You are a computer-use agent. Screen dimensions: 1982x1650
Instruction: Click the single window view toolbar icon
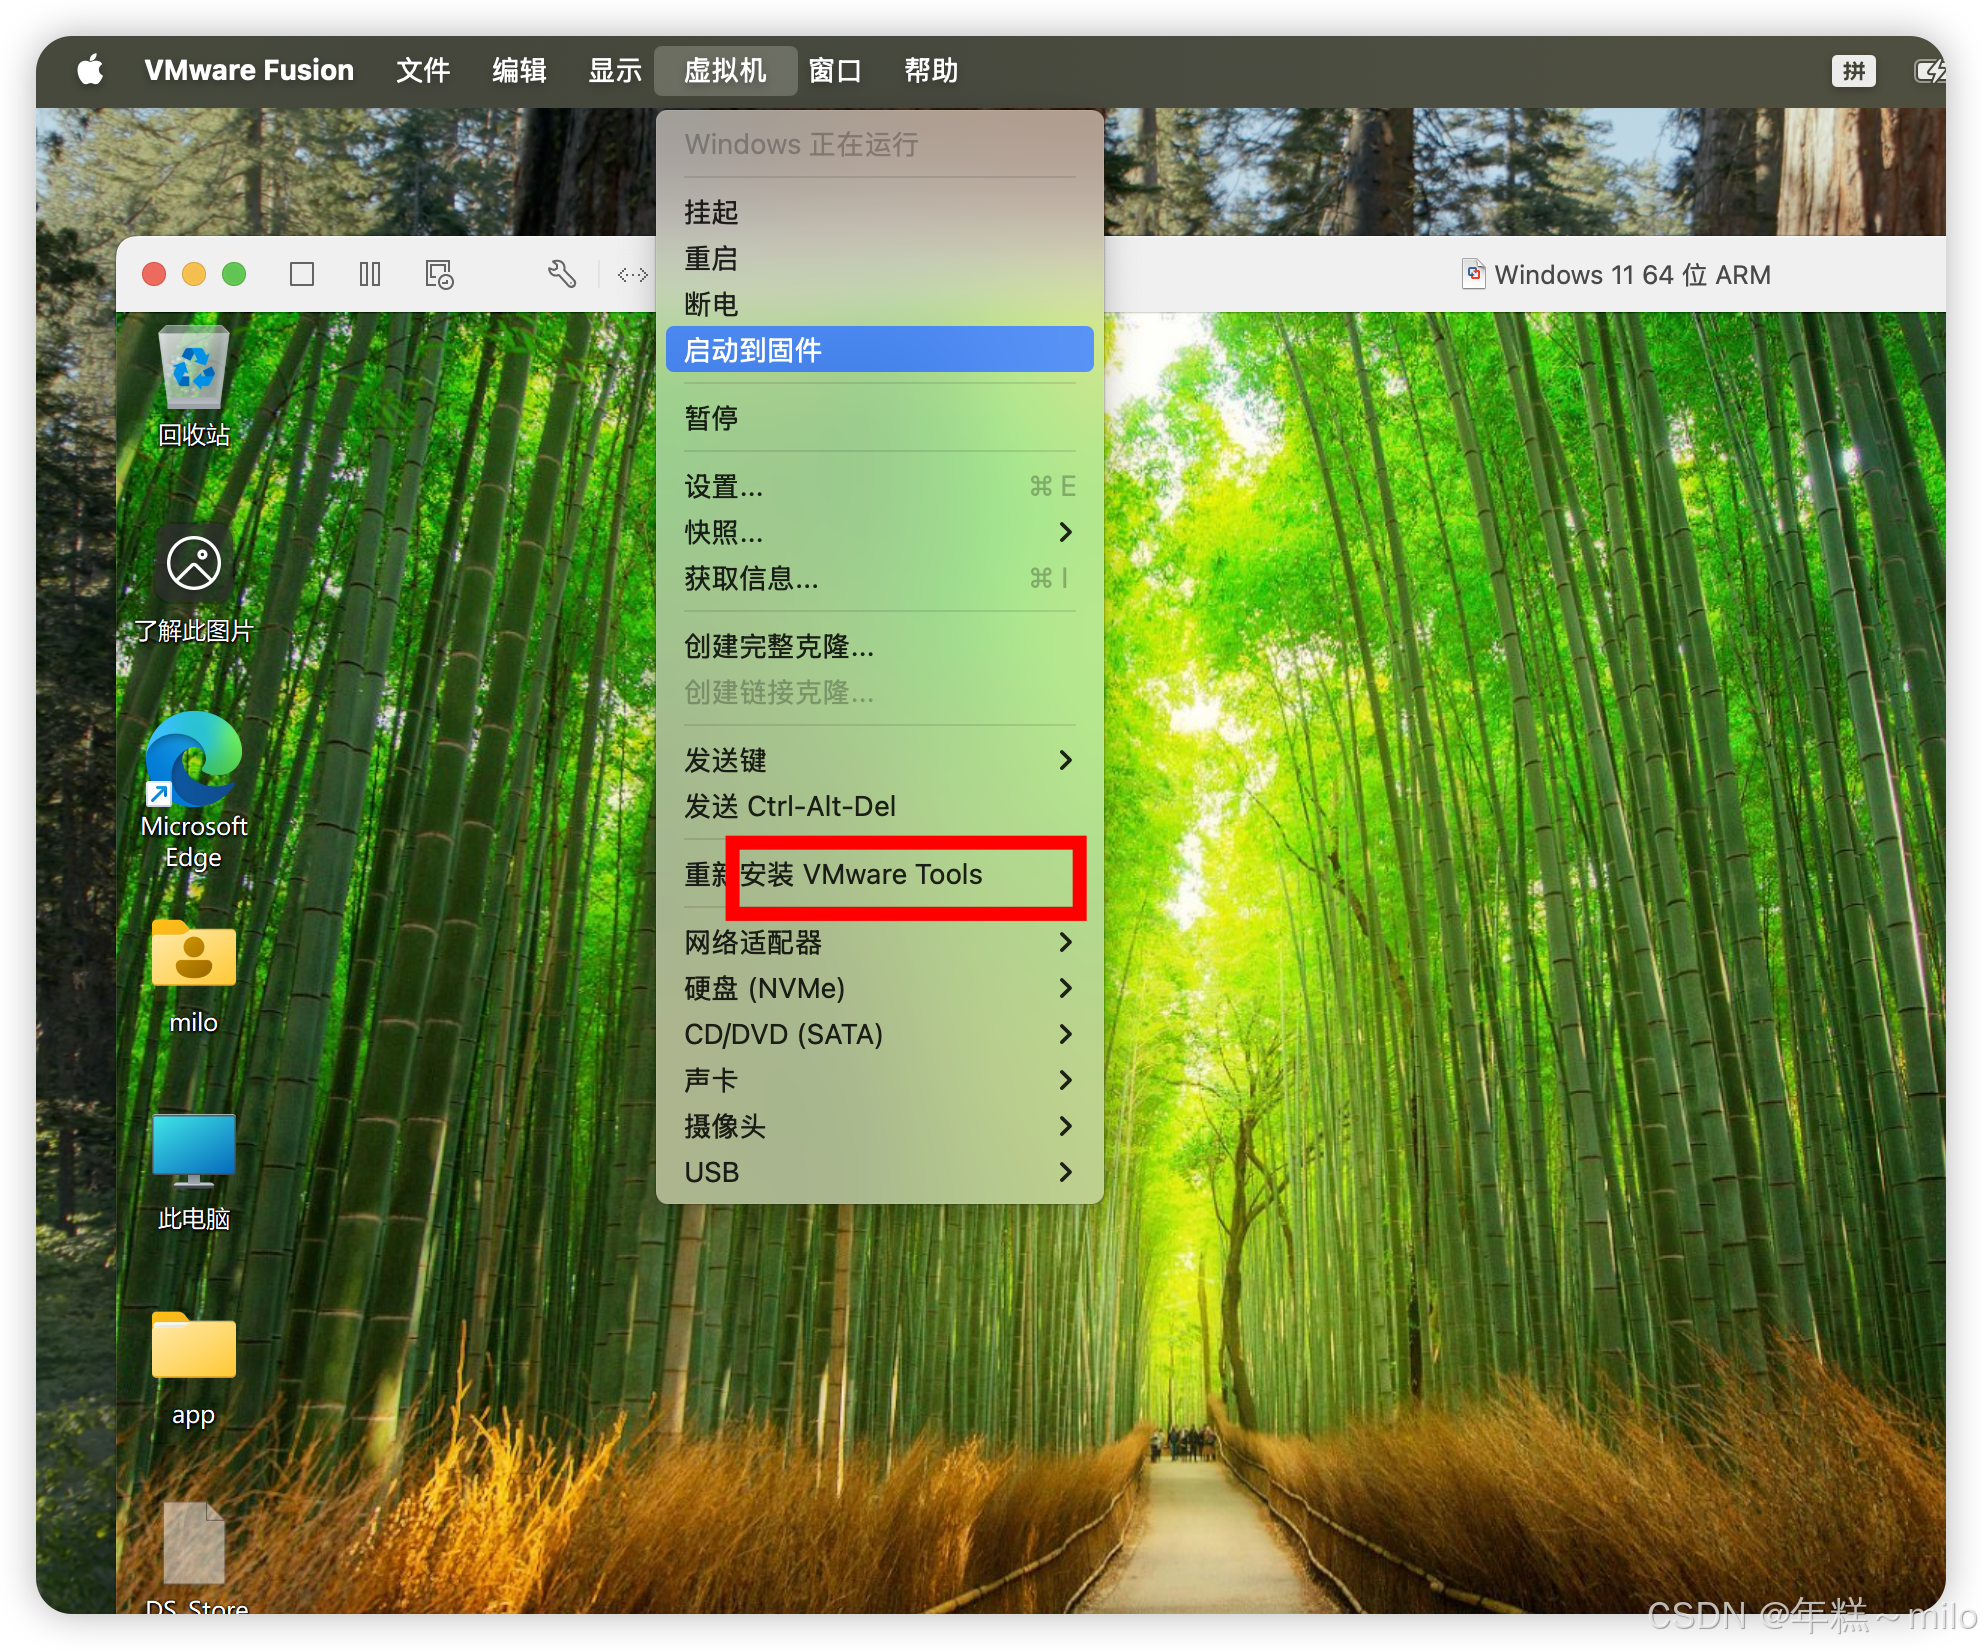(302, 274)
